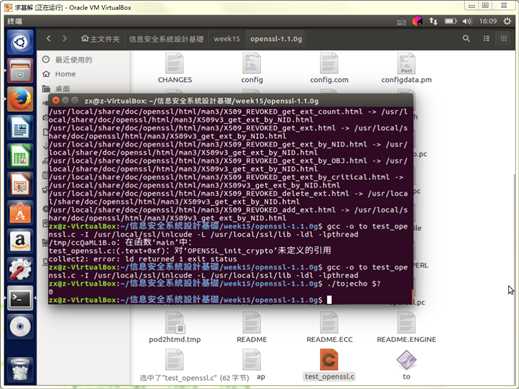519x389 pixels.
Task: Close the terminal window
Action: point(56,100)
